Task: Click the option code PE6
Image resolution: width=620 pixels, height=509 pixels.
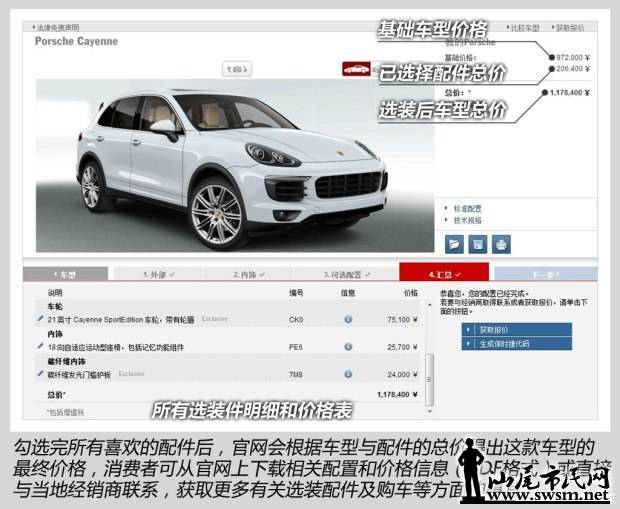Action: pos(296,347)
